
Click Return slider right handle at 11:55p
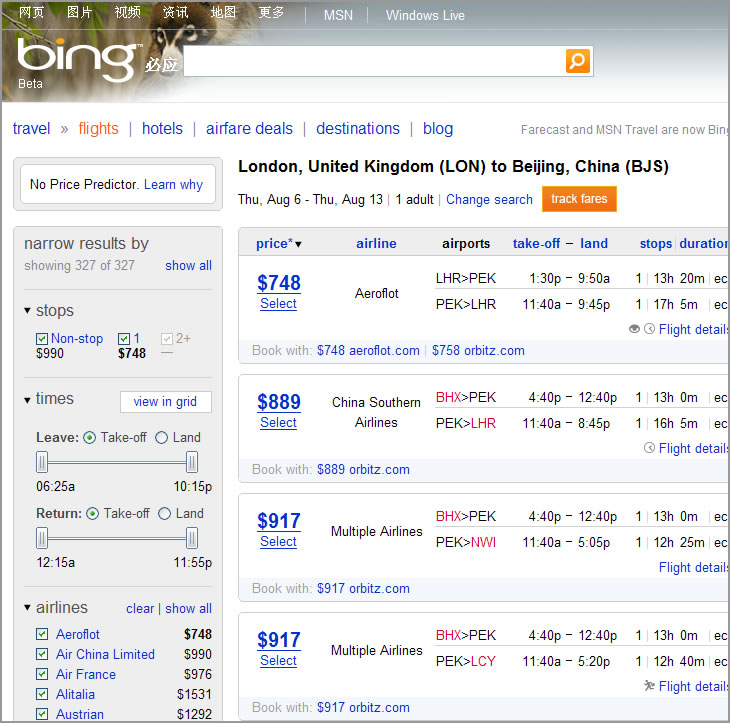[x=192, y=538]
